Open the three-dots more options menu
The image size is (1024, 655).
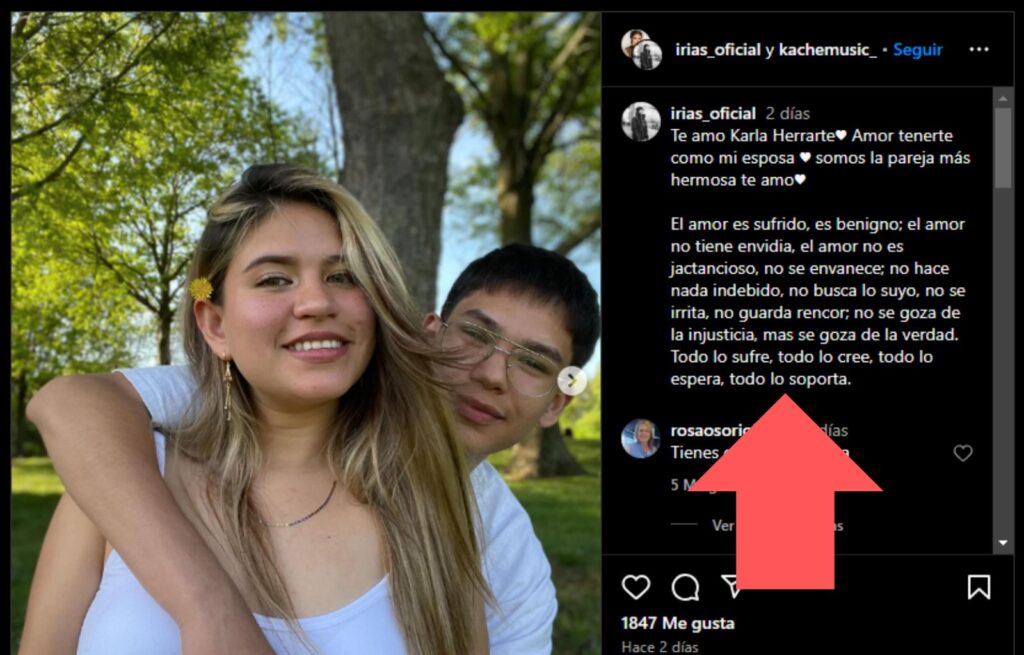[x=978, y=50]
